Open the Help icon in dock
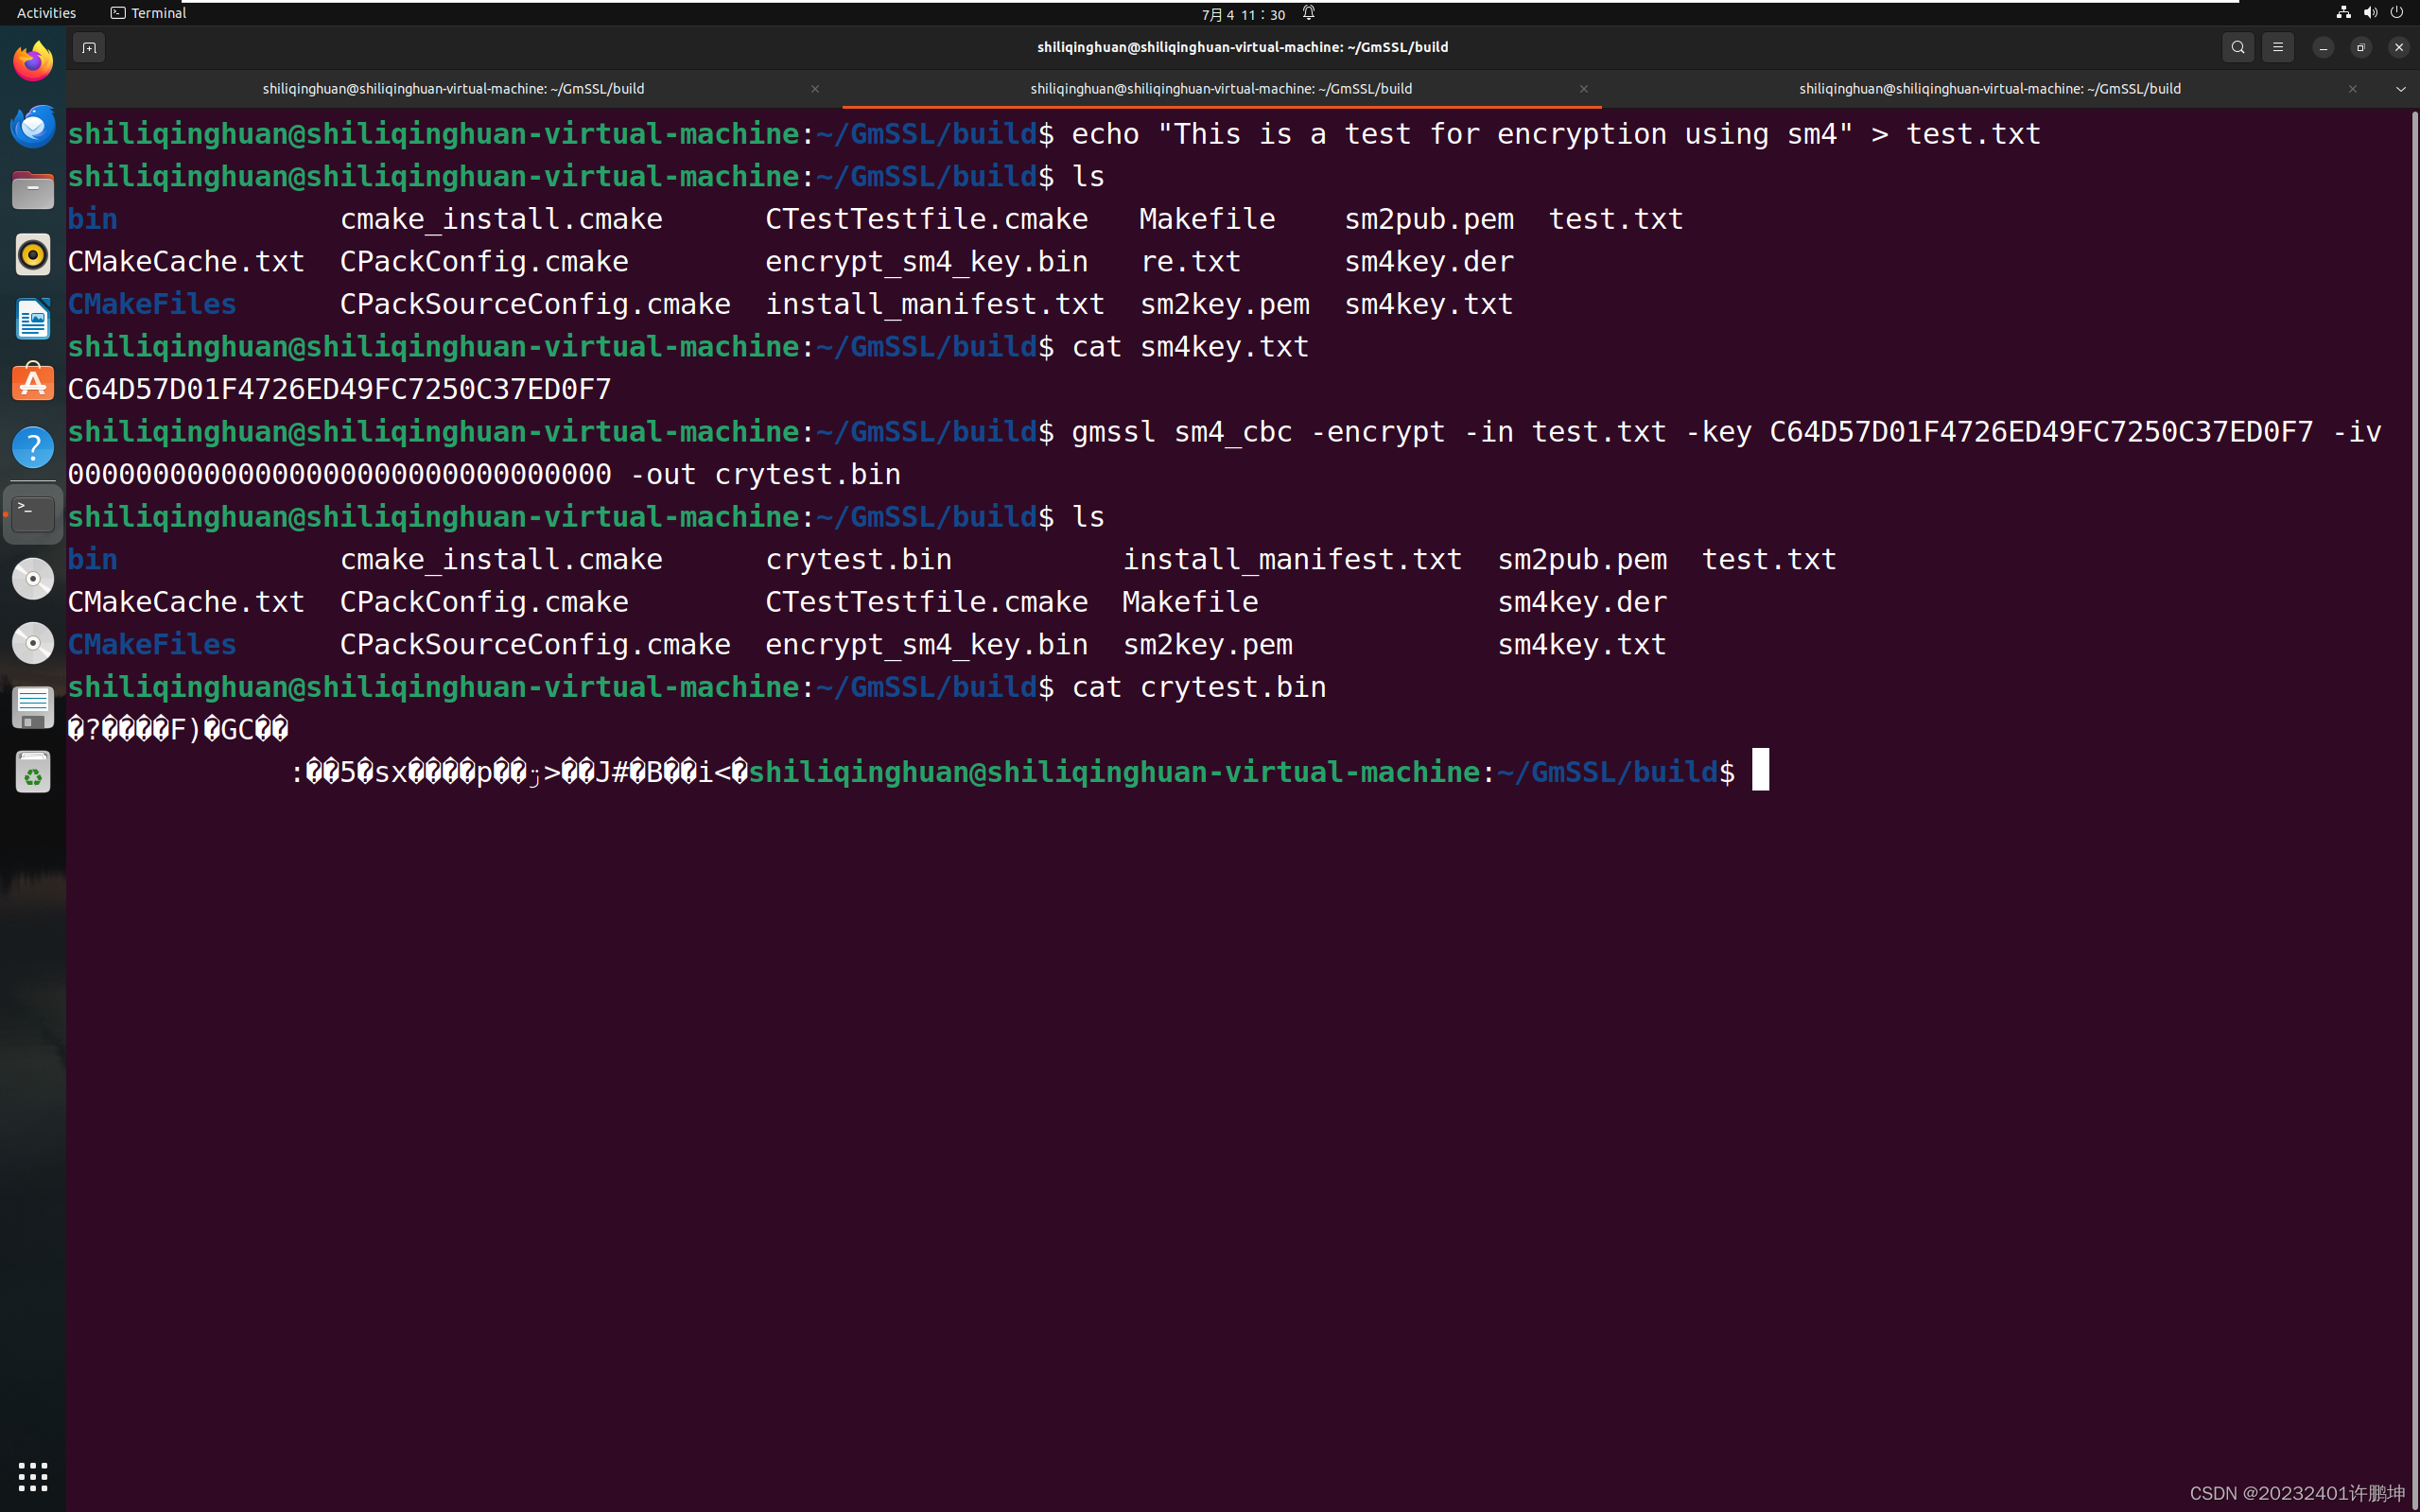This screenshot has height=1512, width=2420. (x=33, y=447)
